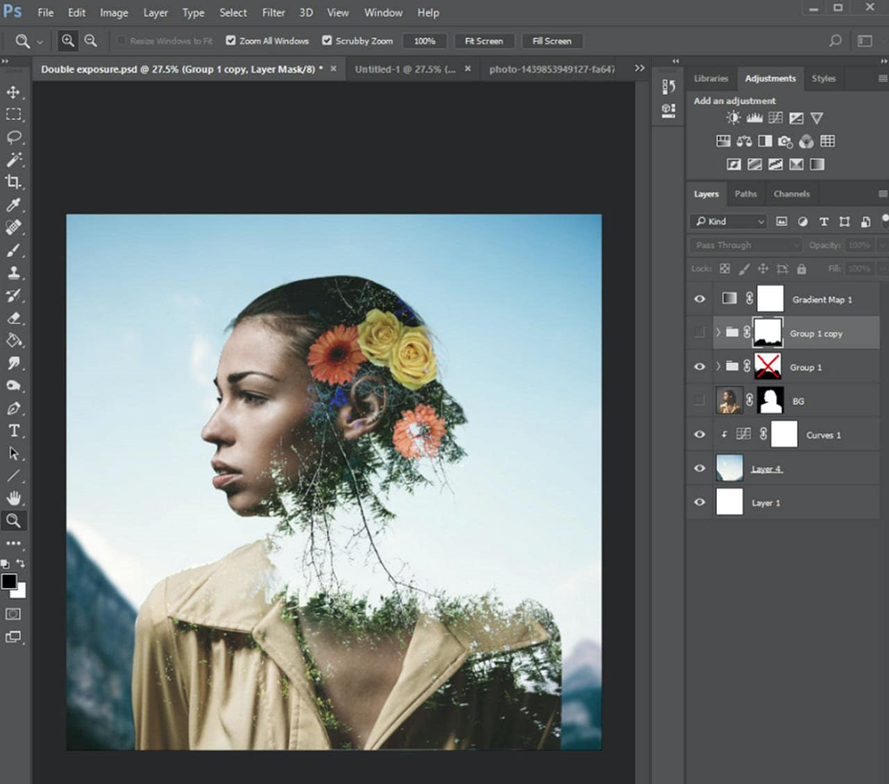The height and width of the screenshot is (784, 889).
Task: Disable the Scrubby Zoom checkbox
Action: tap(327, 41)
